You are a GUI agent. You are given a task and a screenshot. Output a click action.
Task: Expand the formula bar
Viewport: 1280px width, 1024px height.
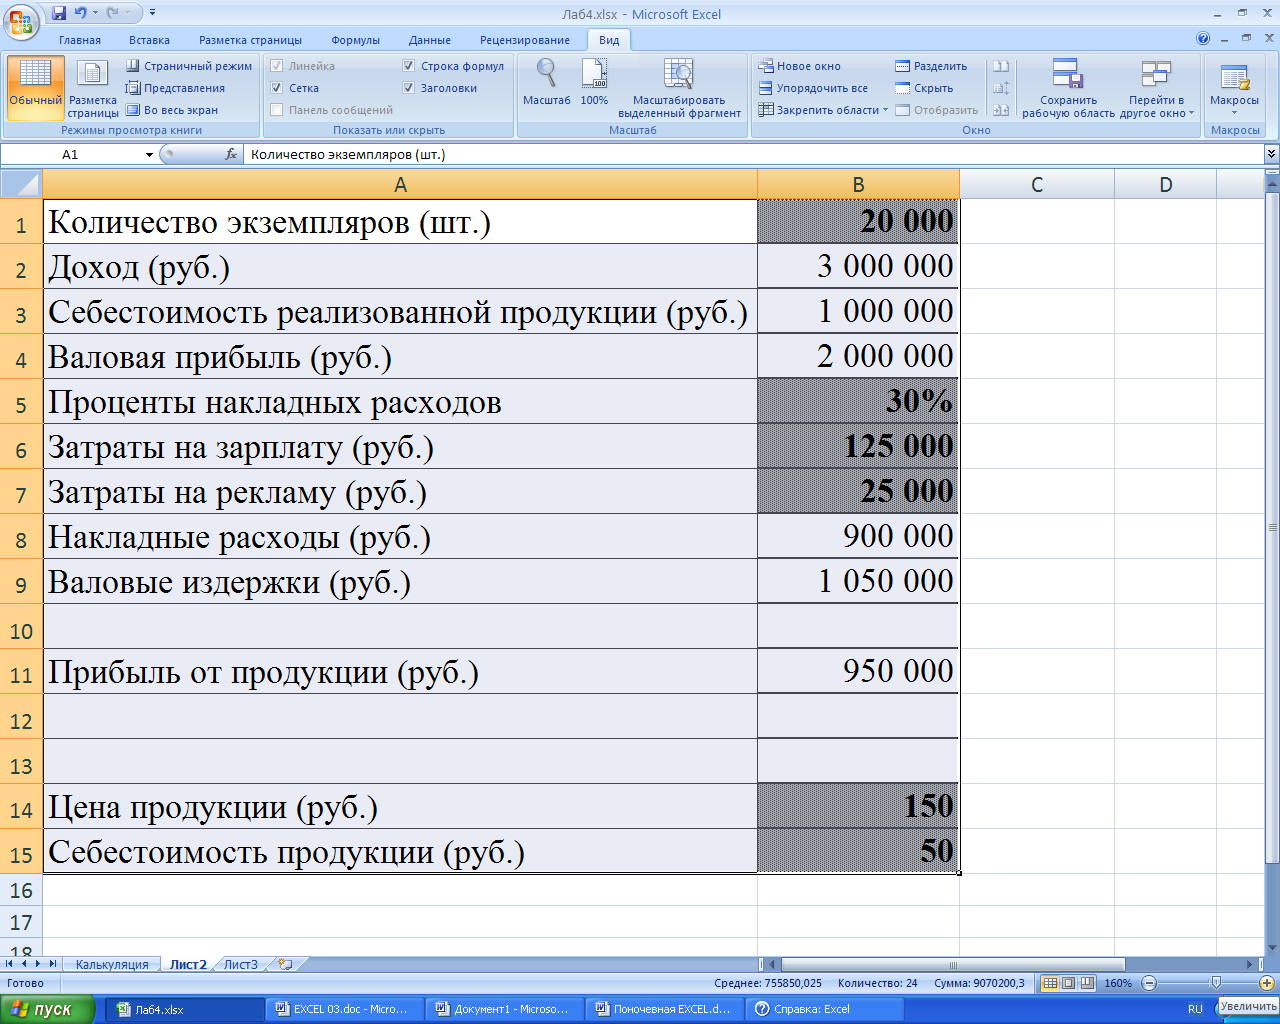(1271, 154)
